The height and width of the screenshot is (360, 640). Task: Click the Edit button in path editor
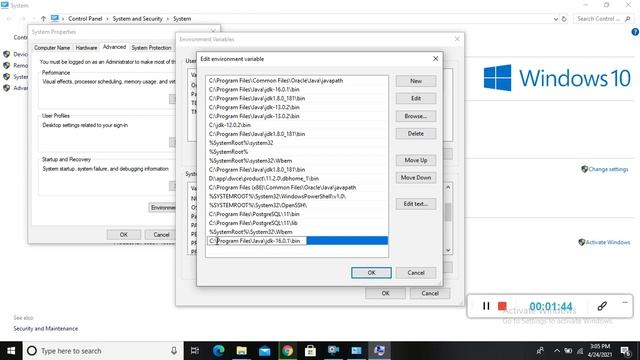click(416, 98)
